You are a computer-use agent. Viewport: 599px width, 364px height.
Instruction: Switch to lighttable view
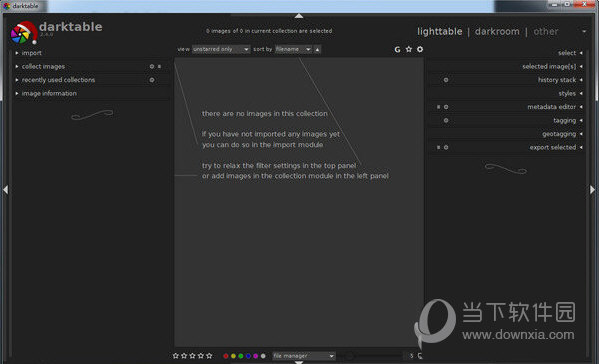point(440,32)
